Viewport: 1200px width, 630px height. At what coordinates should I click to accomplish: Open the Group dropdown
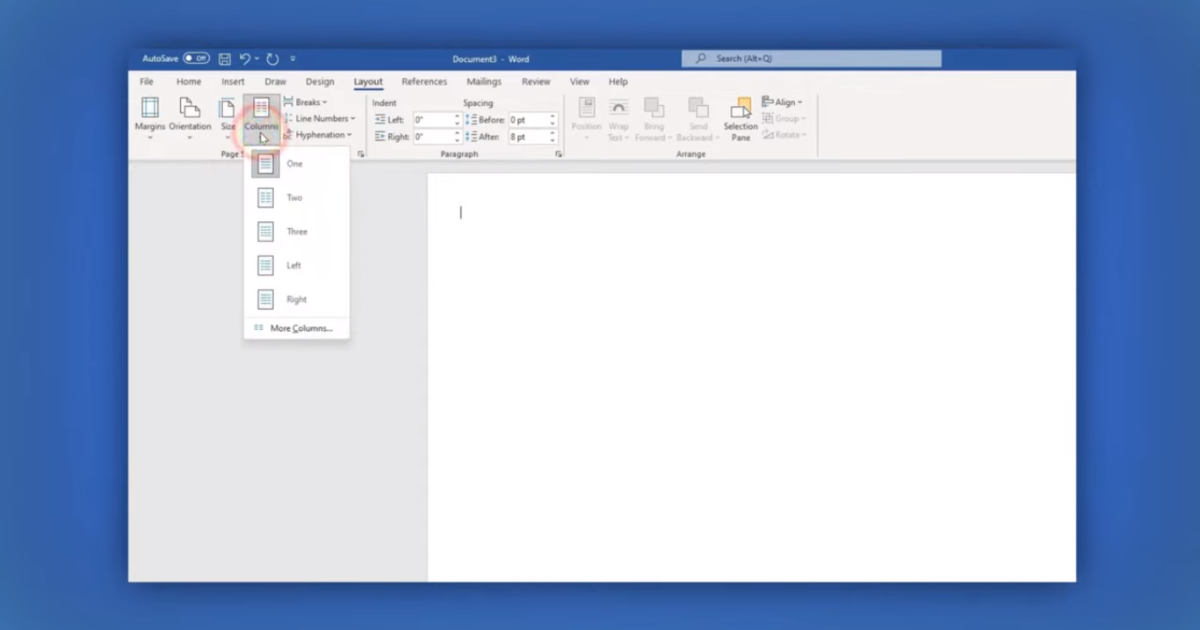click(783, 118)
